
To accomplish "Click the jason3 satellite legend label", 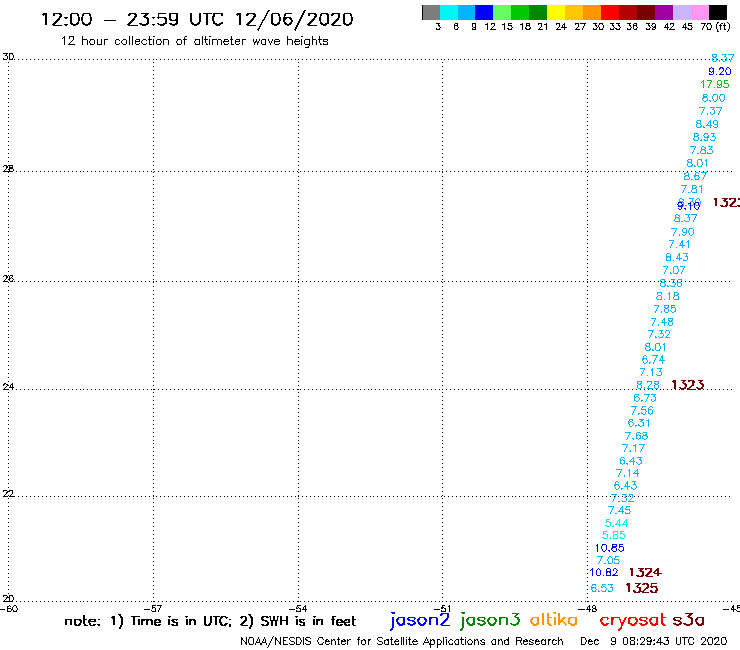I will tap(490, 620).
